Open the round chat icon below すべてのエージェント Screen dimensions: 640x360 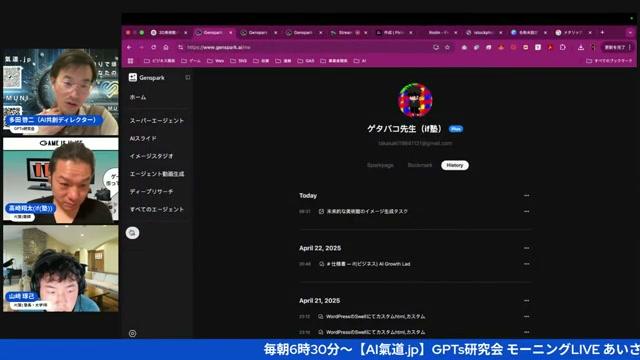pos(132,233)
